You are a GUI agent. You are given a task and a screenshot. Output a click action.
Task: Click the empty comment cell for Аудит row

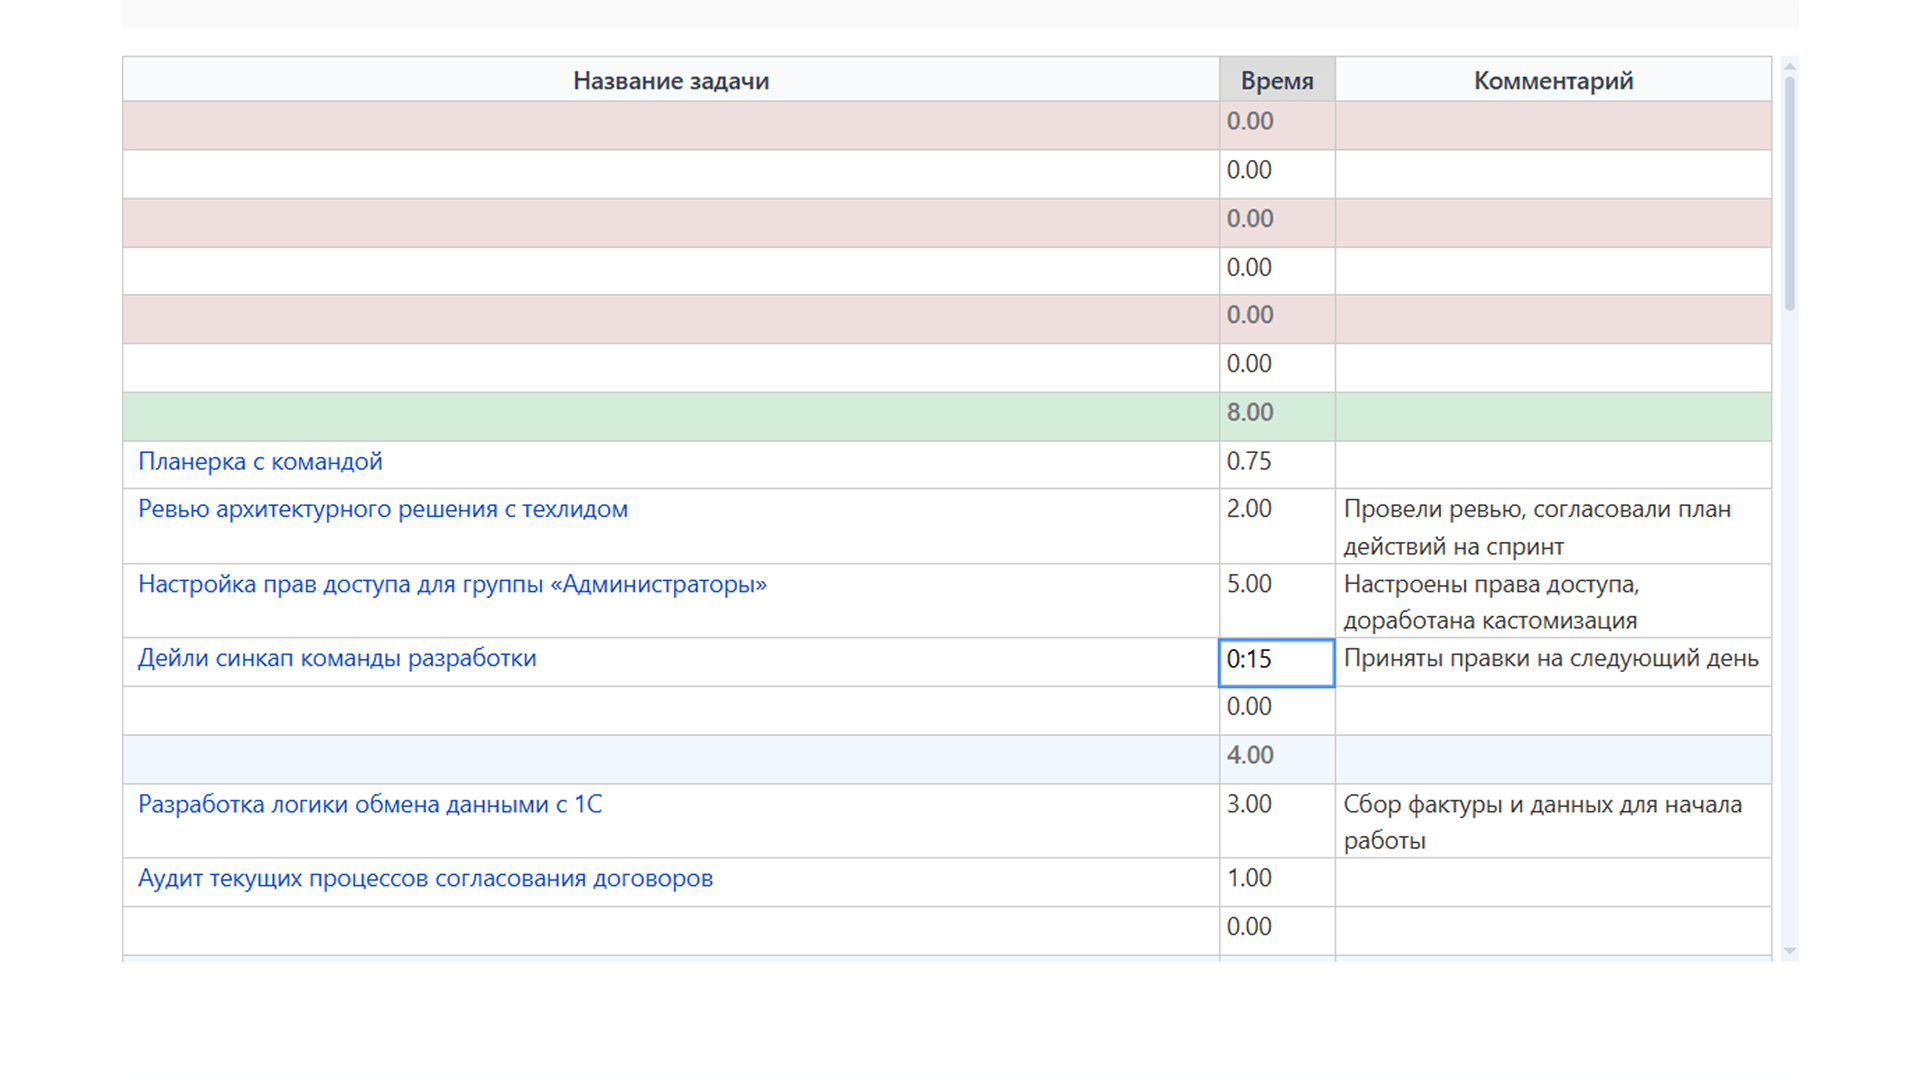[x=1552, y=880]
